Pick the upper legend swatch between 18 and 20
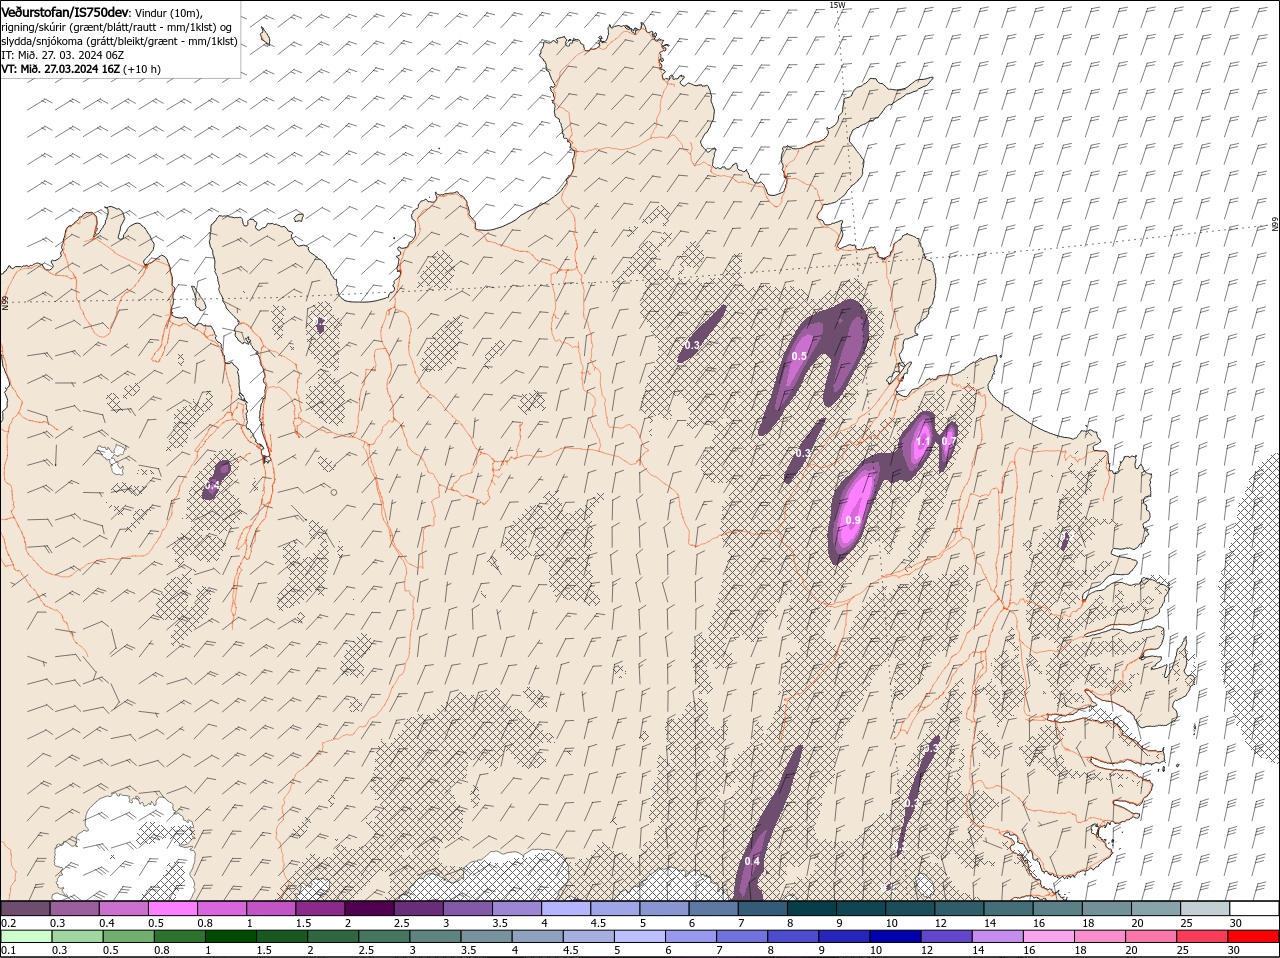The height and width of the screenshot is (958, 1280). click(x=1105, y=908)
